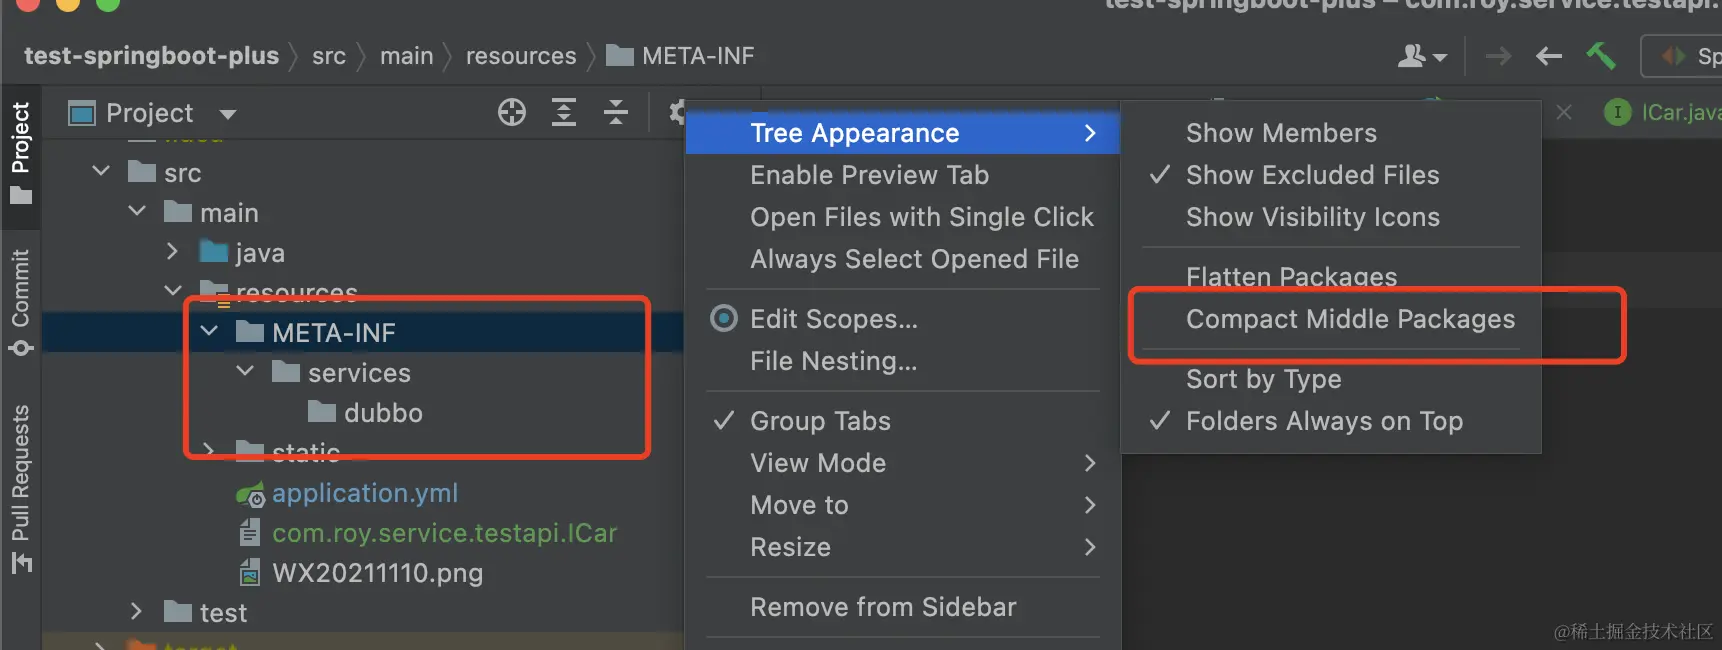Image resolution: width=1722 pixels, height=650 pixels.
Task: Open the Project view dropdown arrow
Action: (x=228, y=114)
